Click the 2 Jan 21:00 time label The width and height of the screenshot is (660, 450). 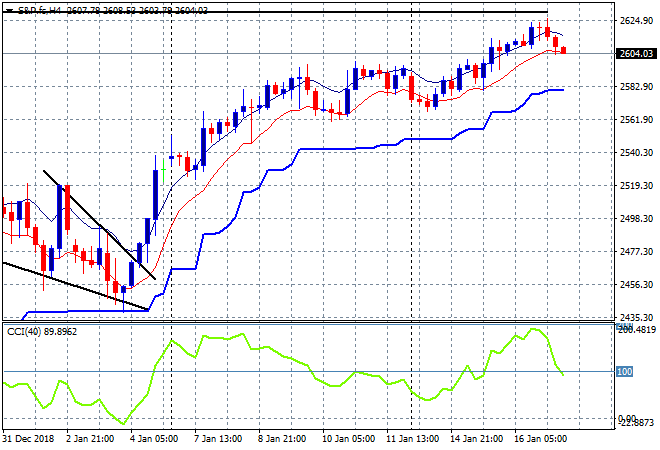tap(90, 439)
